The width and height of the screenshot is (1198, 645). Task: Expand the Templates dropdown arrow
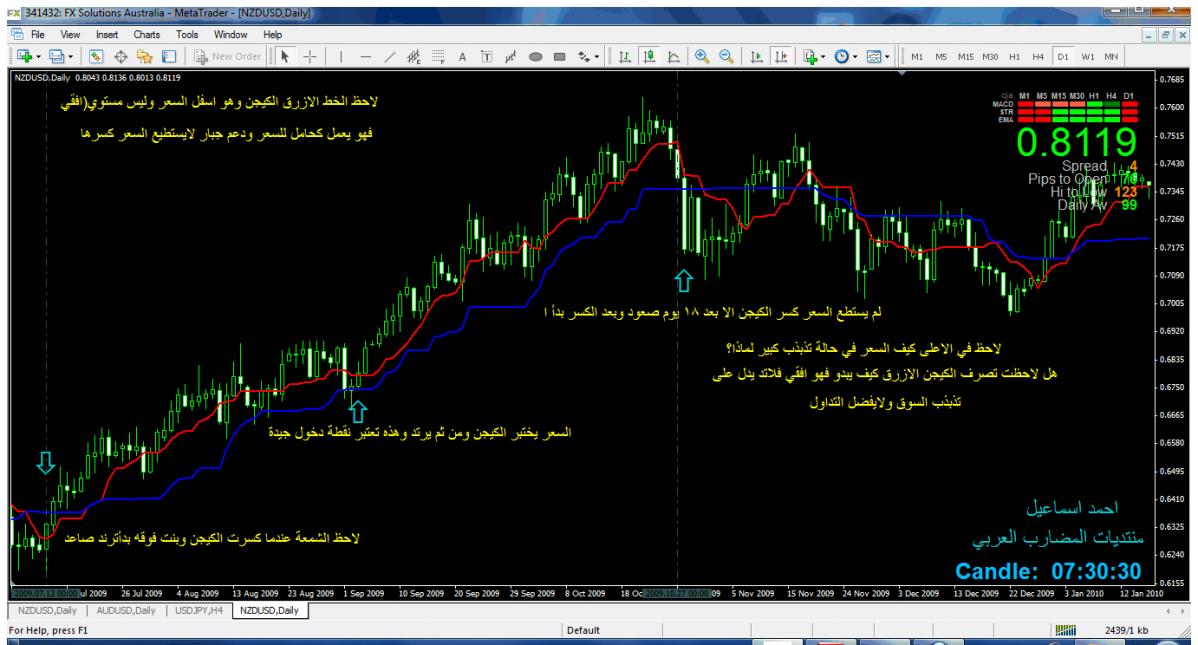887,57
